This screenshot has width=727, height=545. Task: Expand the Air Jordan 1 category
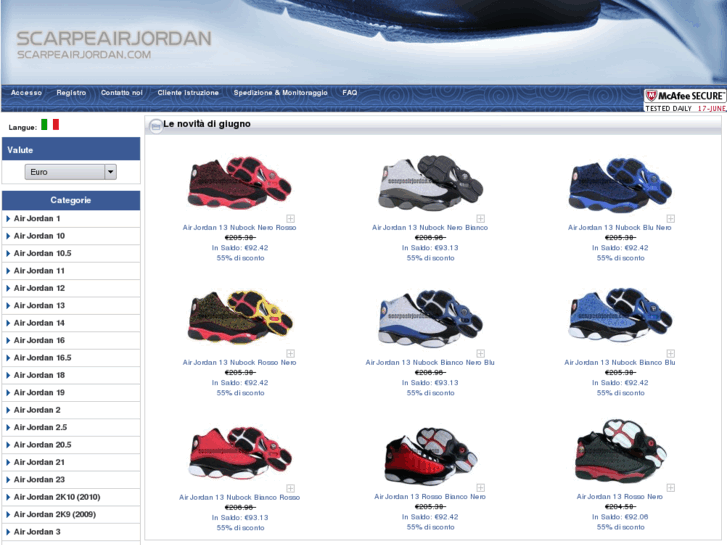[x=71, y=218]
